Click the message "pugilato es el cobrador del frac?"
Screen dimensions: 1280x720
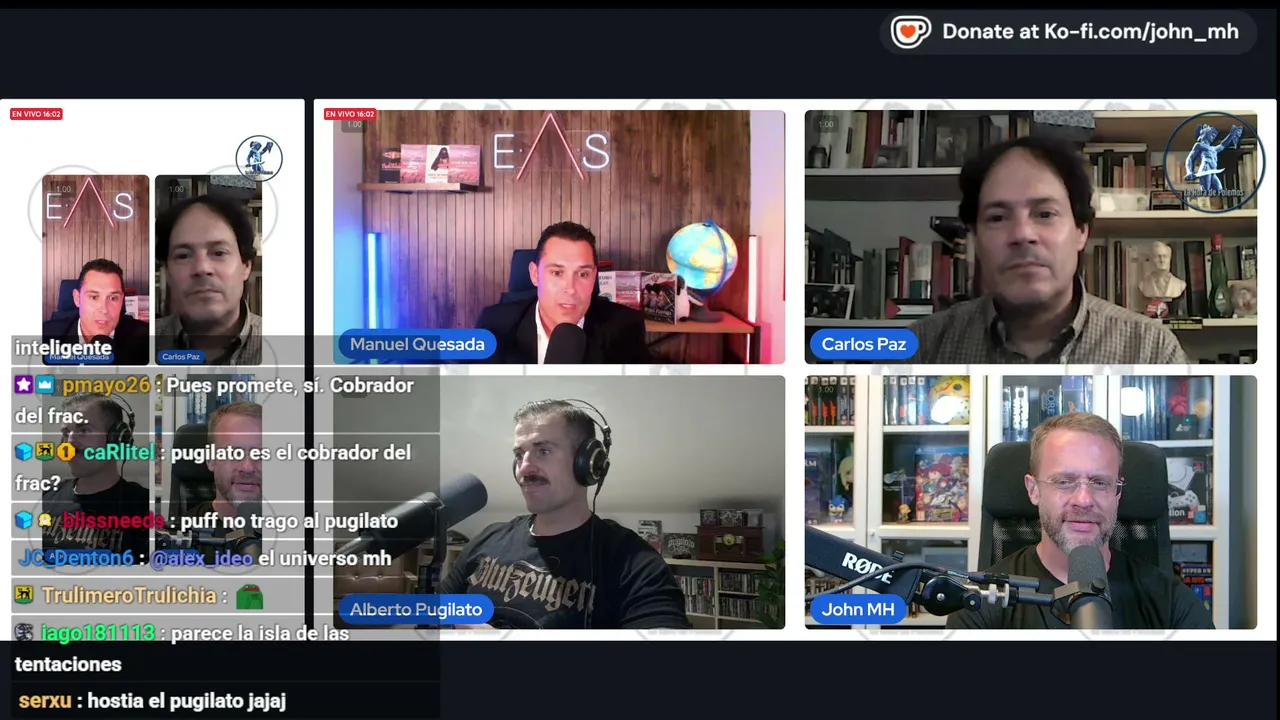(x=213, y=467)
